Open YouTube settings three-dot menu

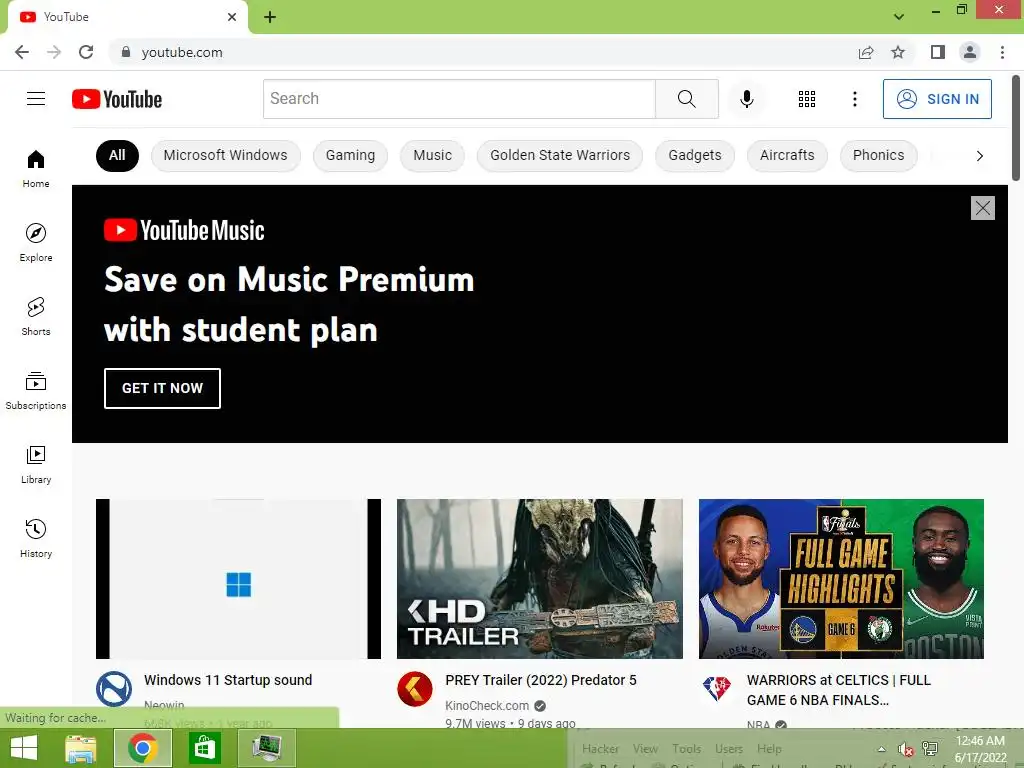854,99
